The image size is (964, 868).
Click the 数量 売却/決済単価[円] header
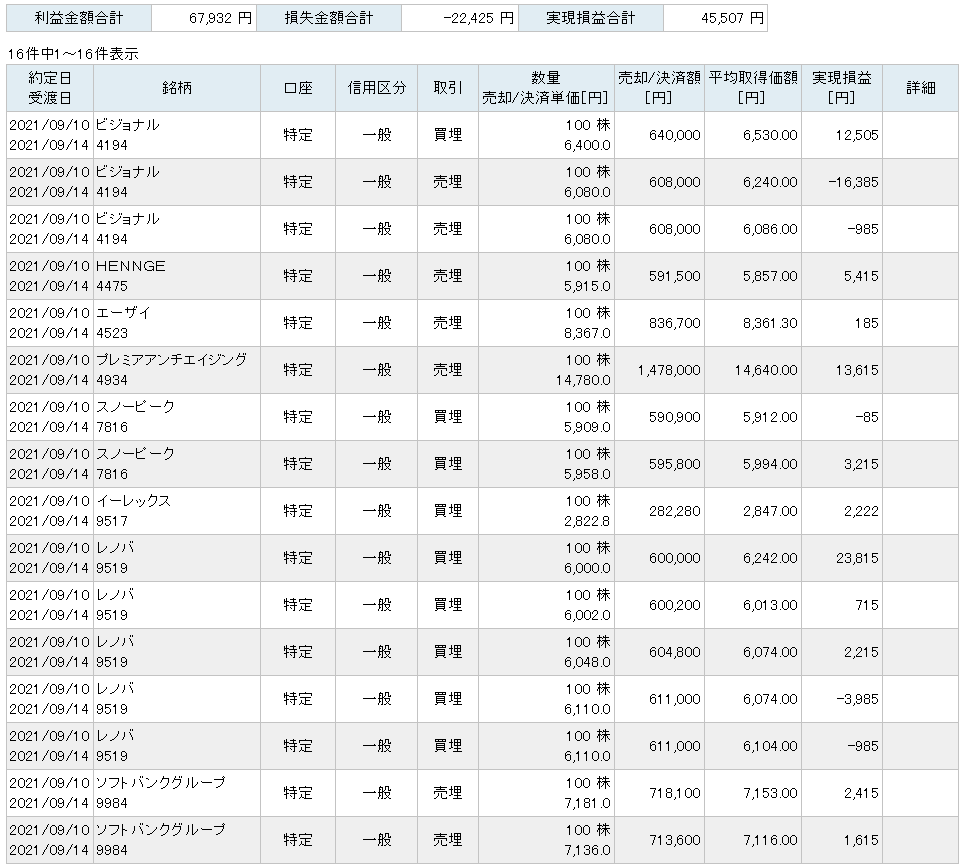546,88
